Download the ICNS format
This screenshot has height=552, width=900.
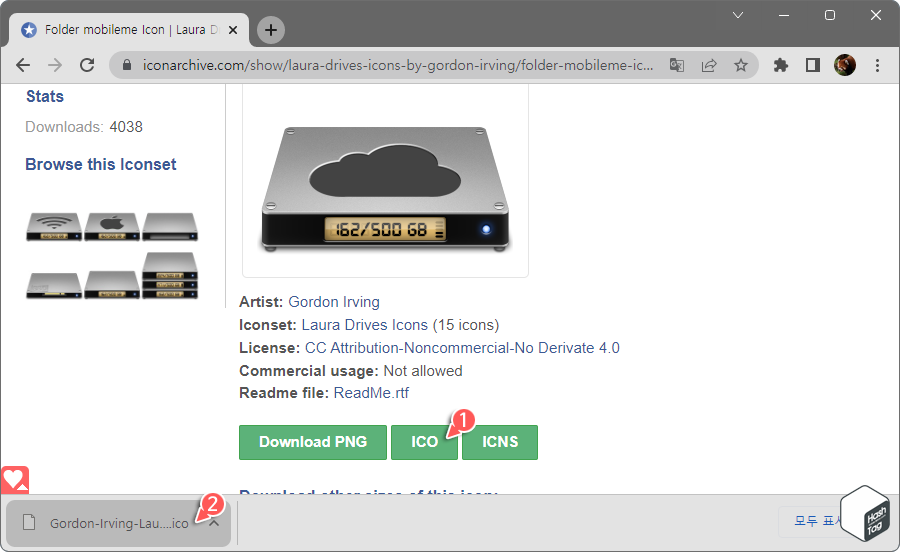(x=500, y=442)
